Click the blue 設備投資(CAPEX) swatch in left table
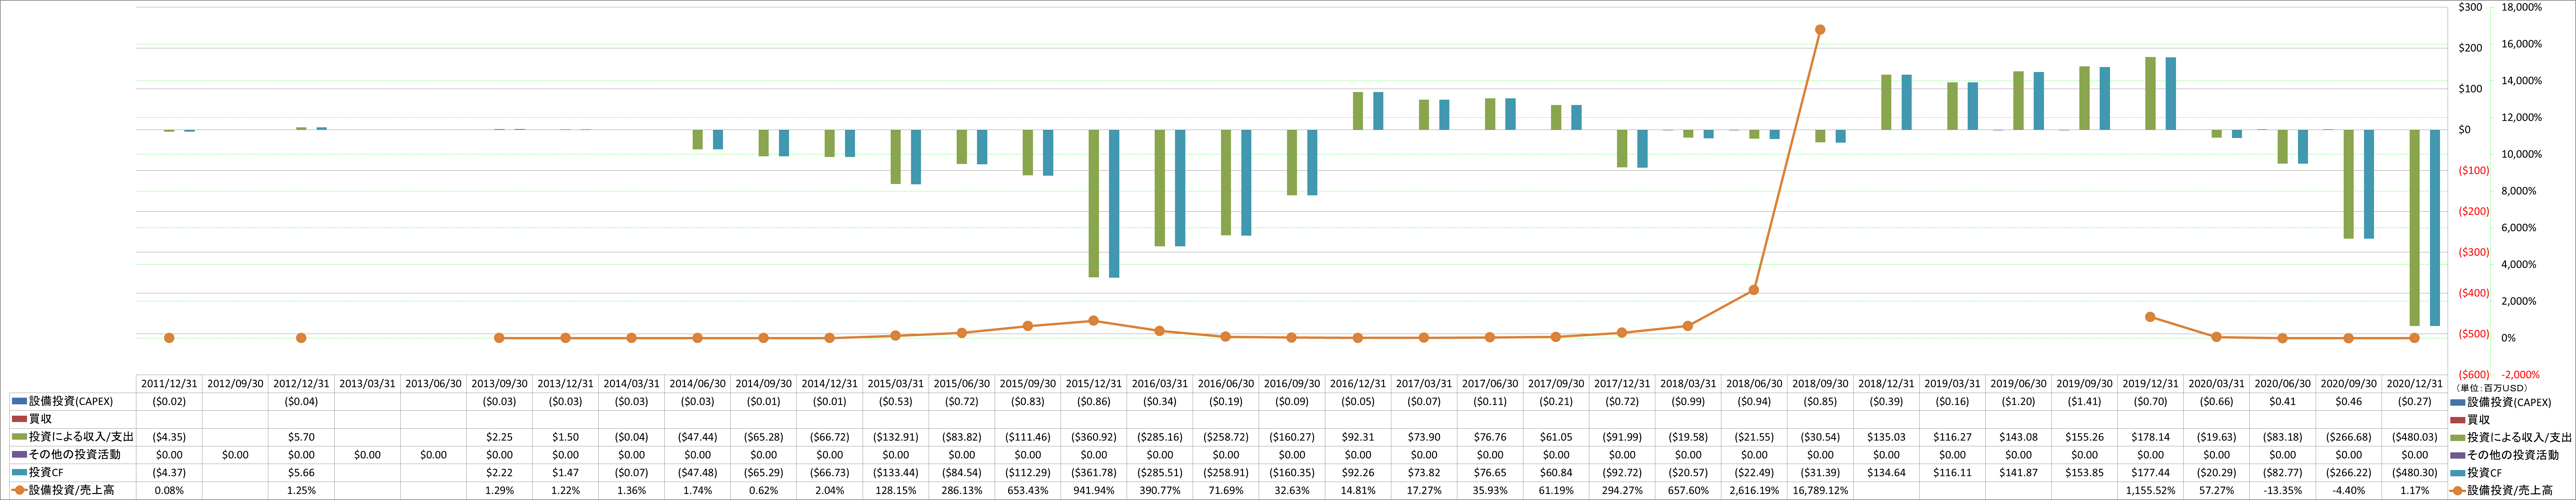Viewport: 2576px width, 500px height. (19, 401)
